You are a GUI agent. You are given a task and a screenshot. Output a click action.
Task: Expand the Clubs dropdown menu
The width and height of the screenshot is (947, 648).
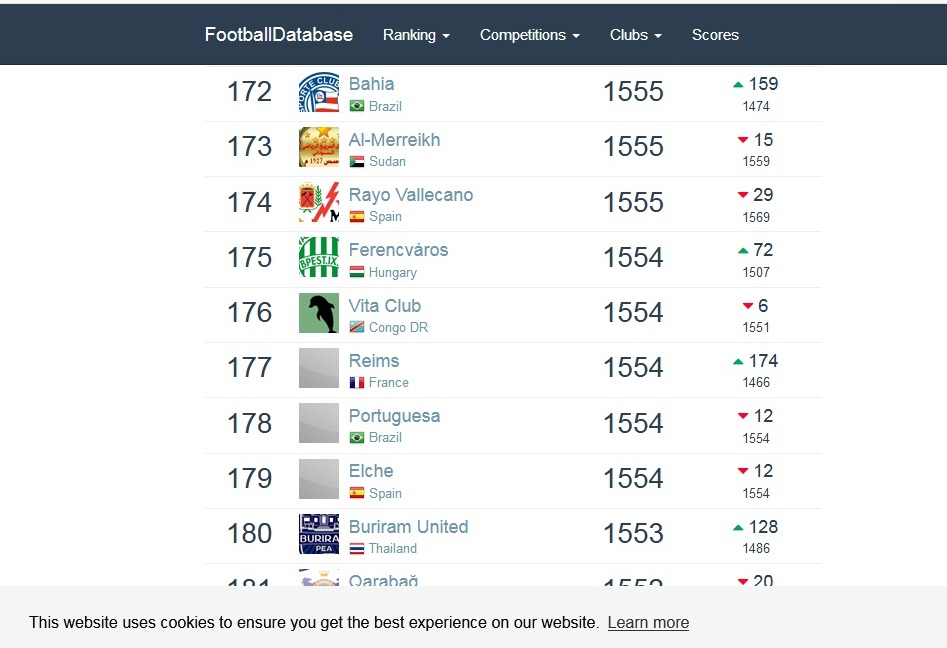[x=635, y=35]
